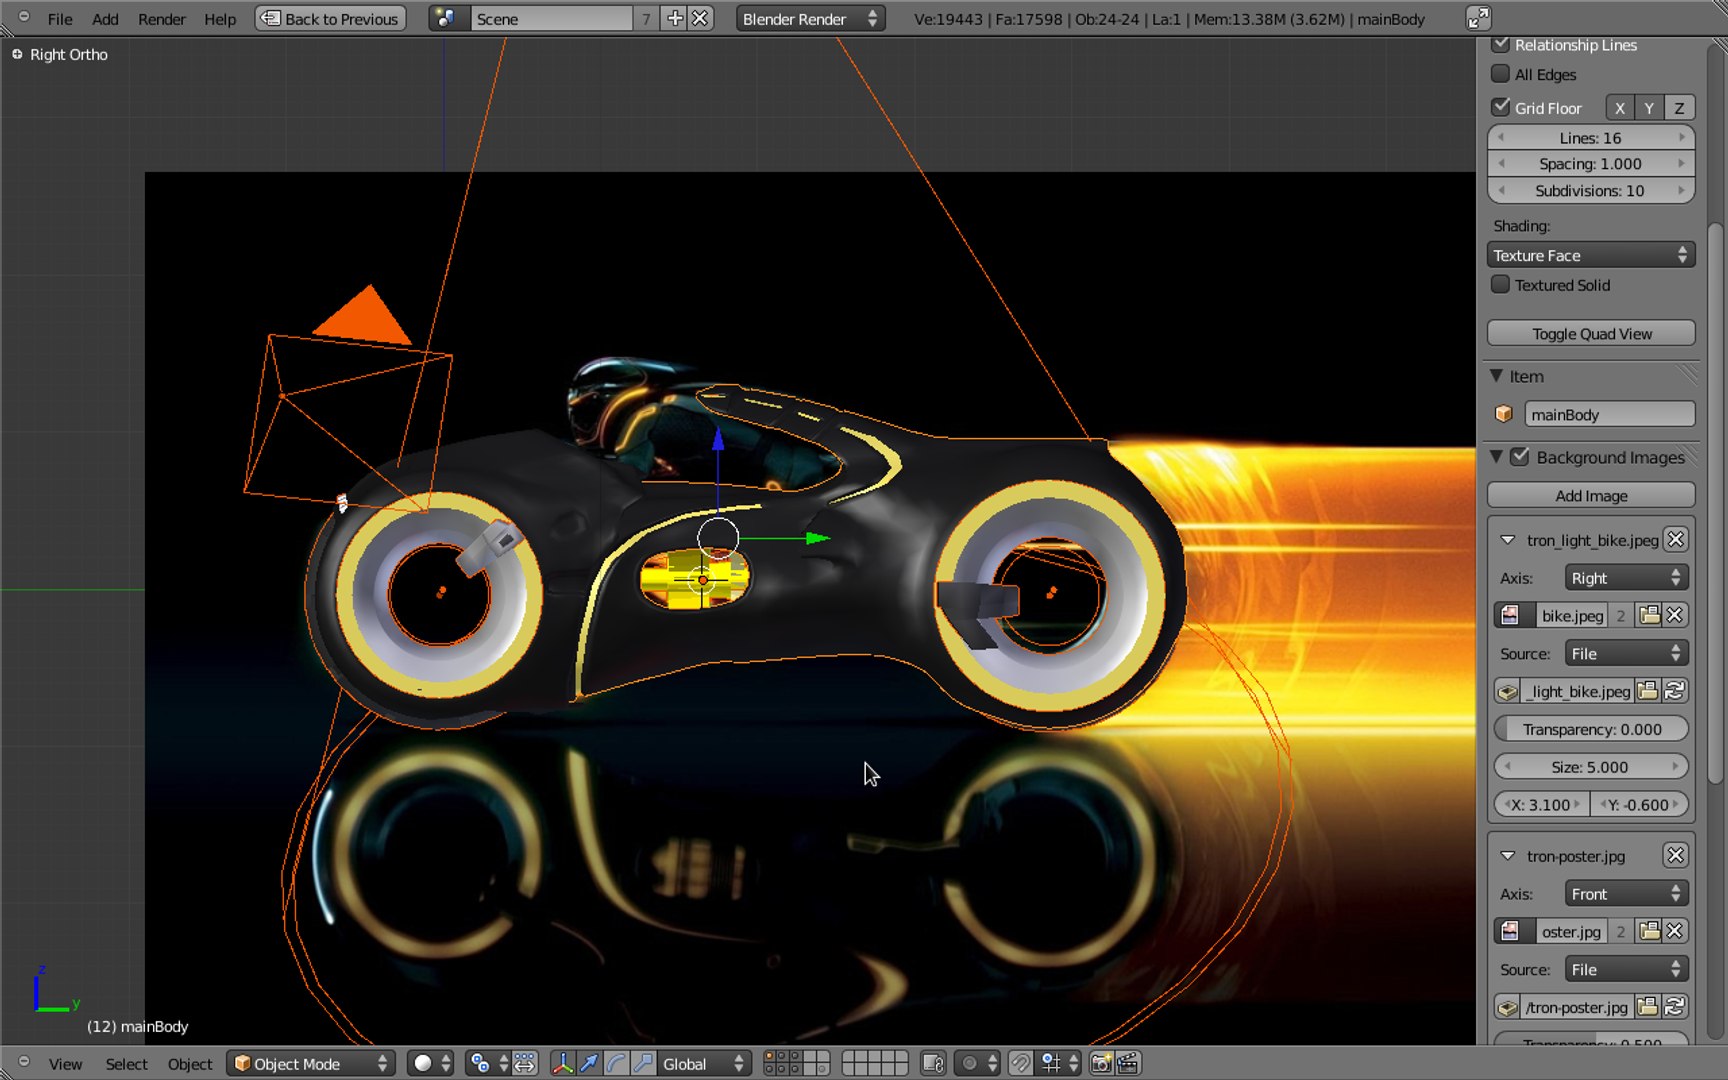Image resolution: width=1728 pixels, height=1080 pixels.
Task: Open the Render menu
Action: (162, 19)
